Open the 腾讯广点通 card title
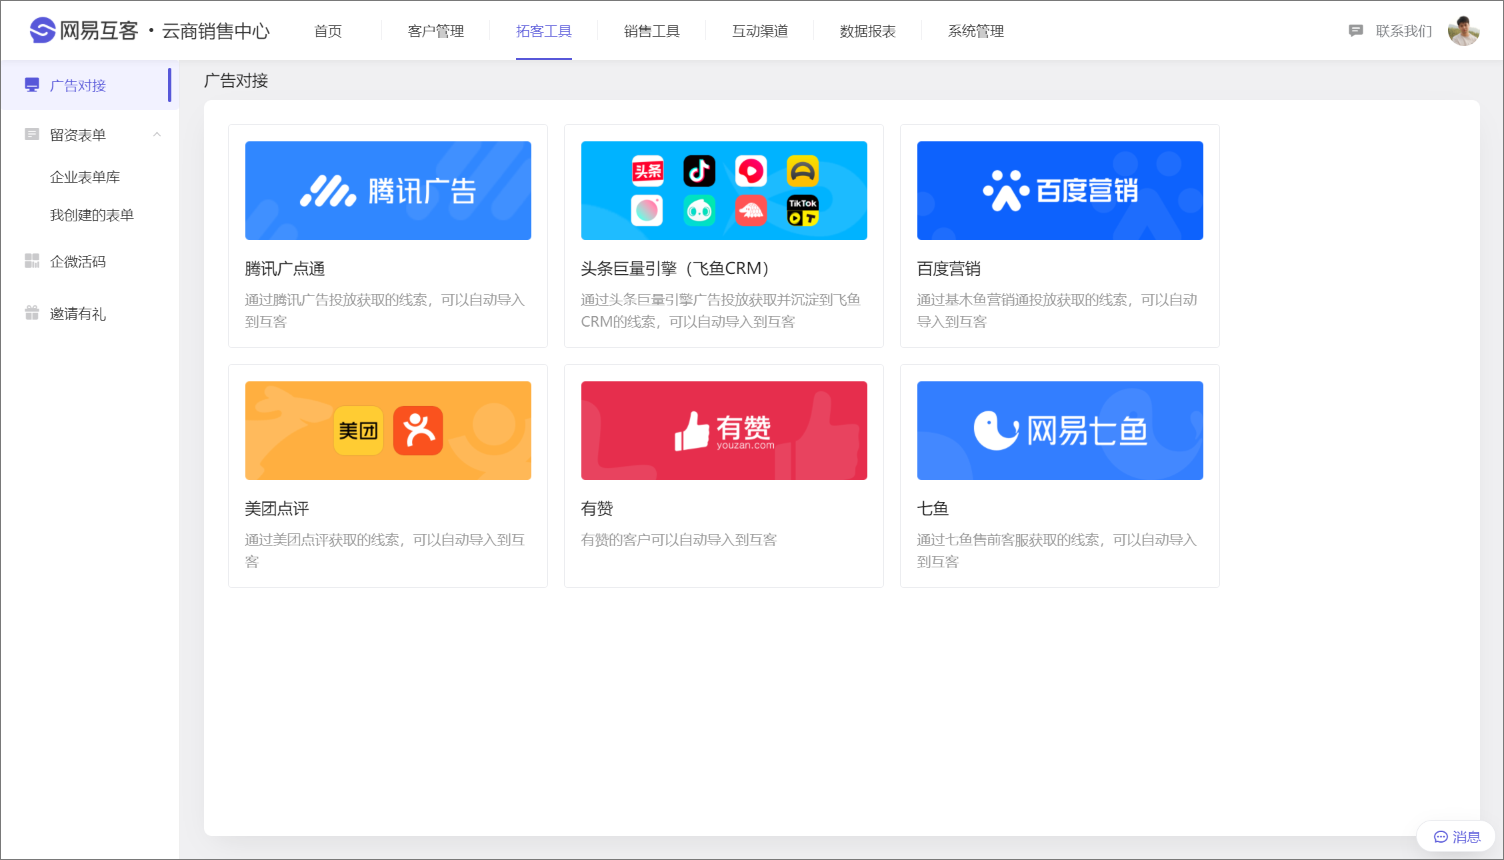Screen dimensions: 1504x860 click(285, 269)
